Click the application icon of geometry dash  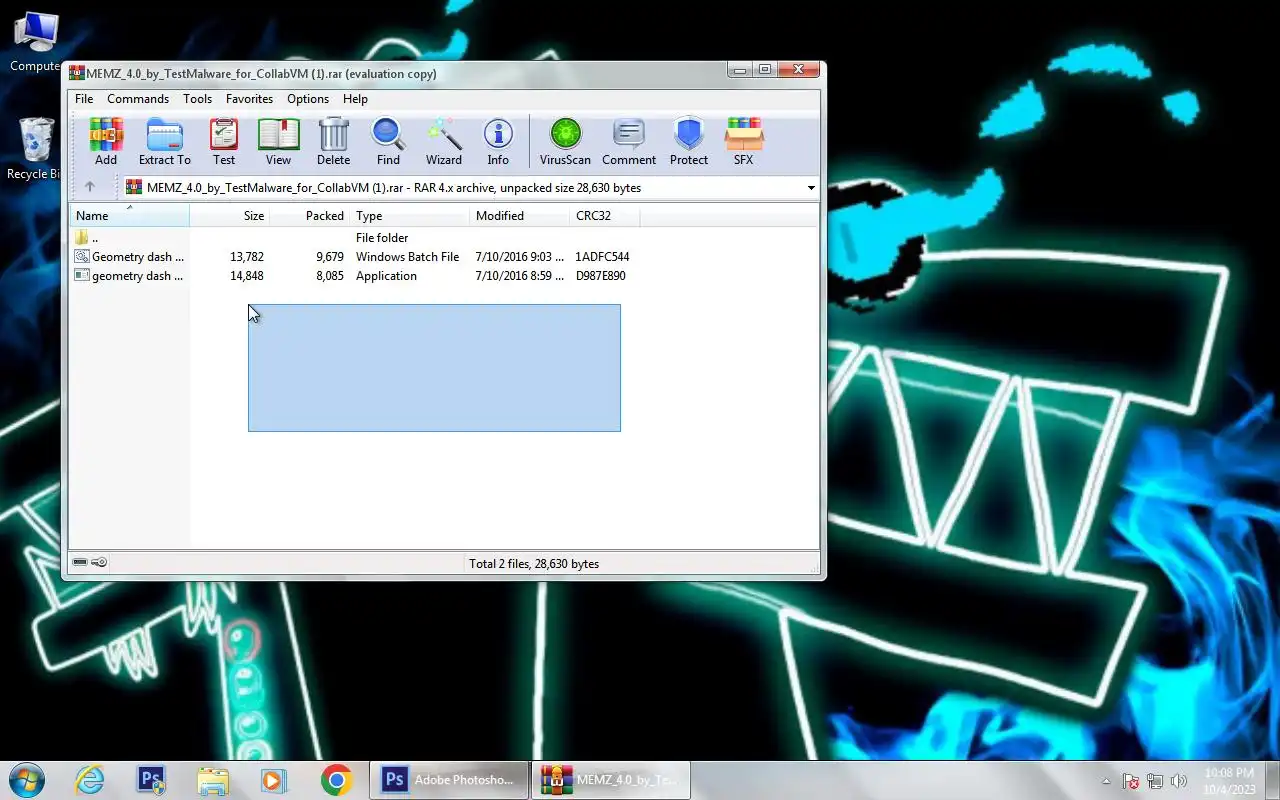pos(82,276)
